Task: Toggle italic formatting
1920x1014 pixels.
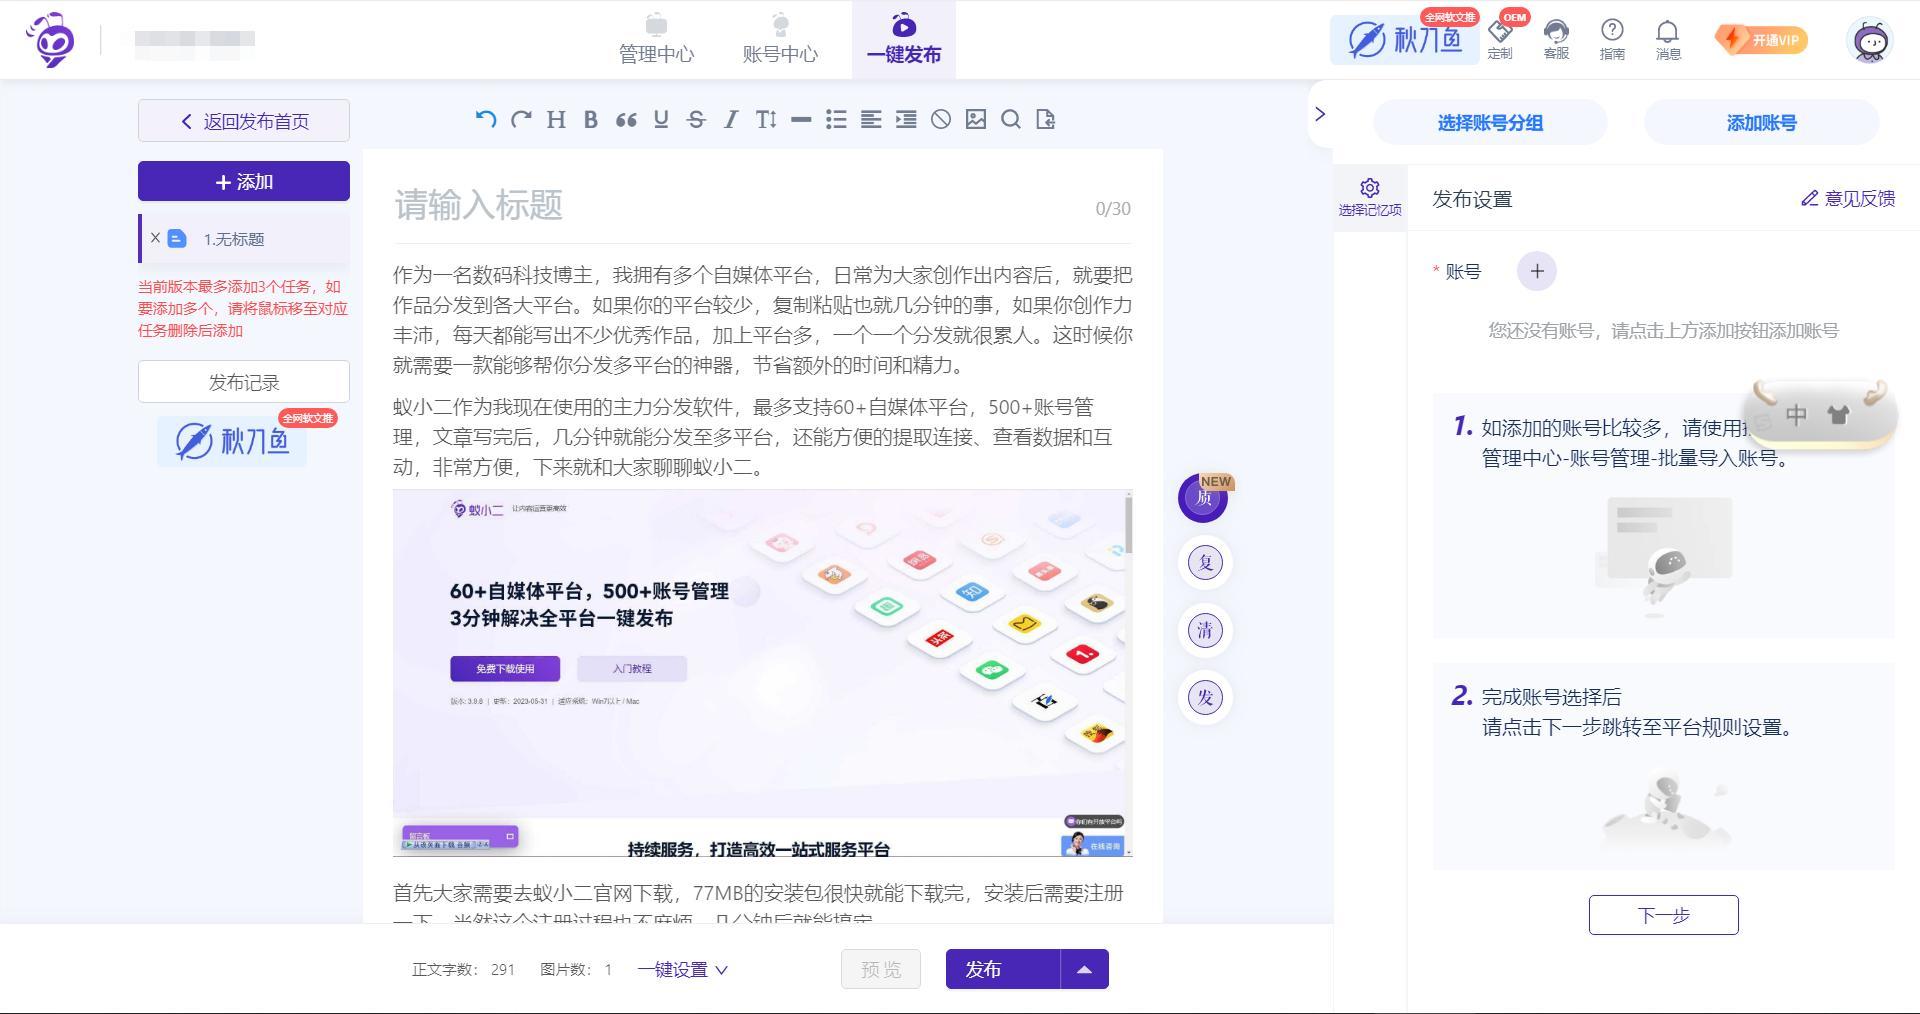Action: (x=731, y=120)
